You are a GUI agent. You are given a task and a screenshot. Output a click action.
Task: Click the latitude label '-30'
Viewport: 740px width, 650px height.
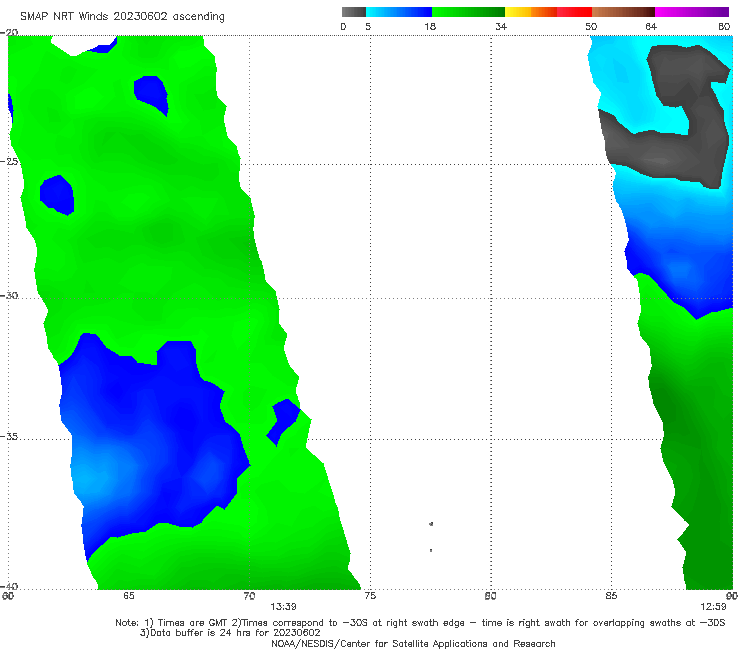tap(9, 295)
